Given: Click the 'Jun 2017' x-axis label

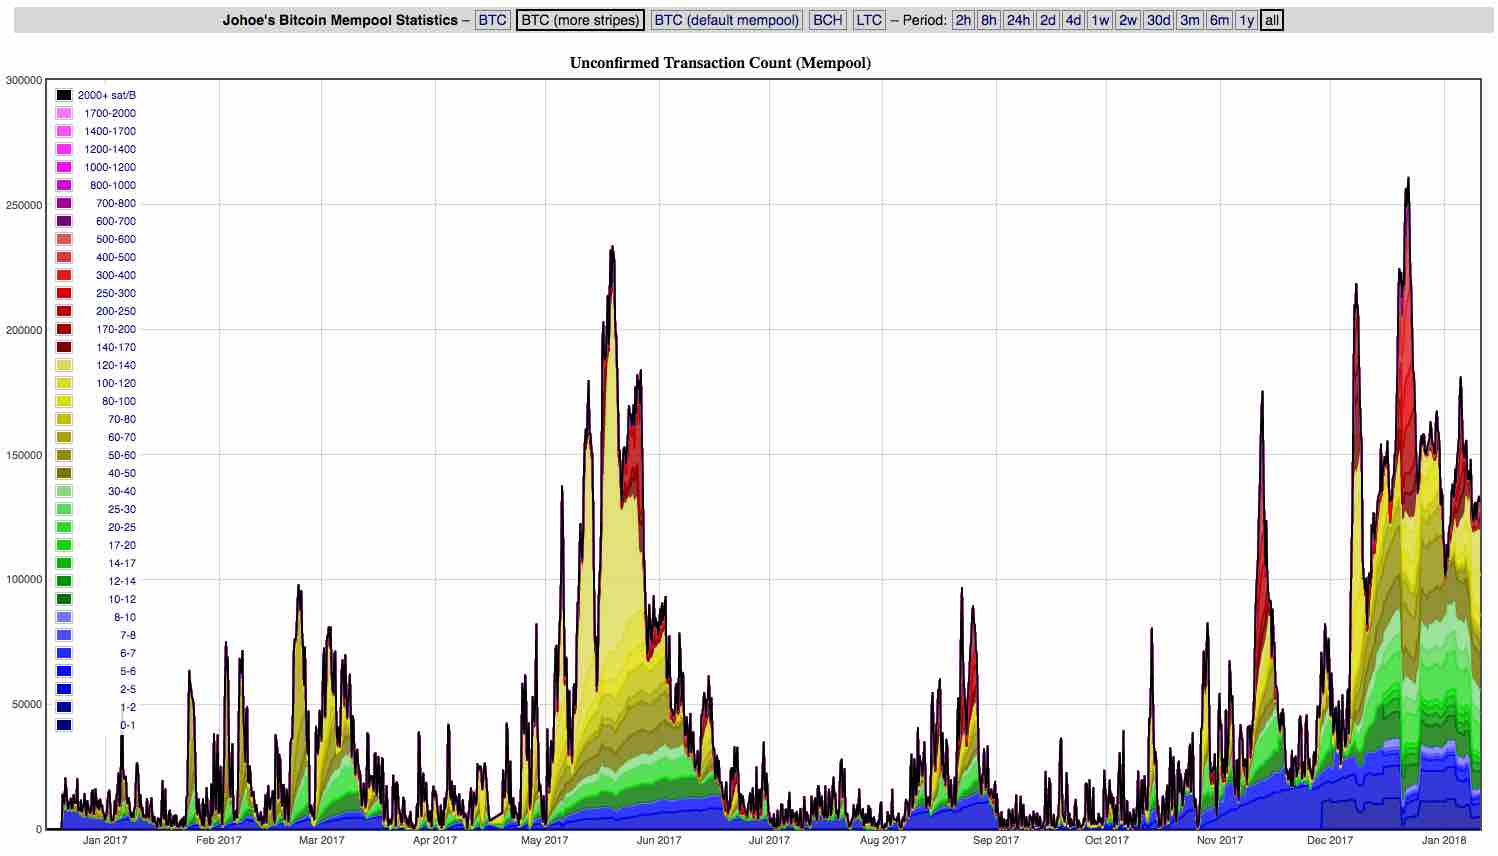Looking at the screenshot, I should 659,840.
